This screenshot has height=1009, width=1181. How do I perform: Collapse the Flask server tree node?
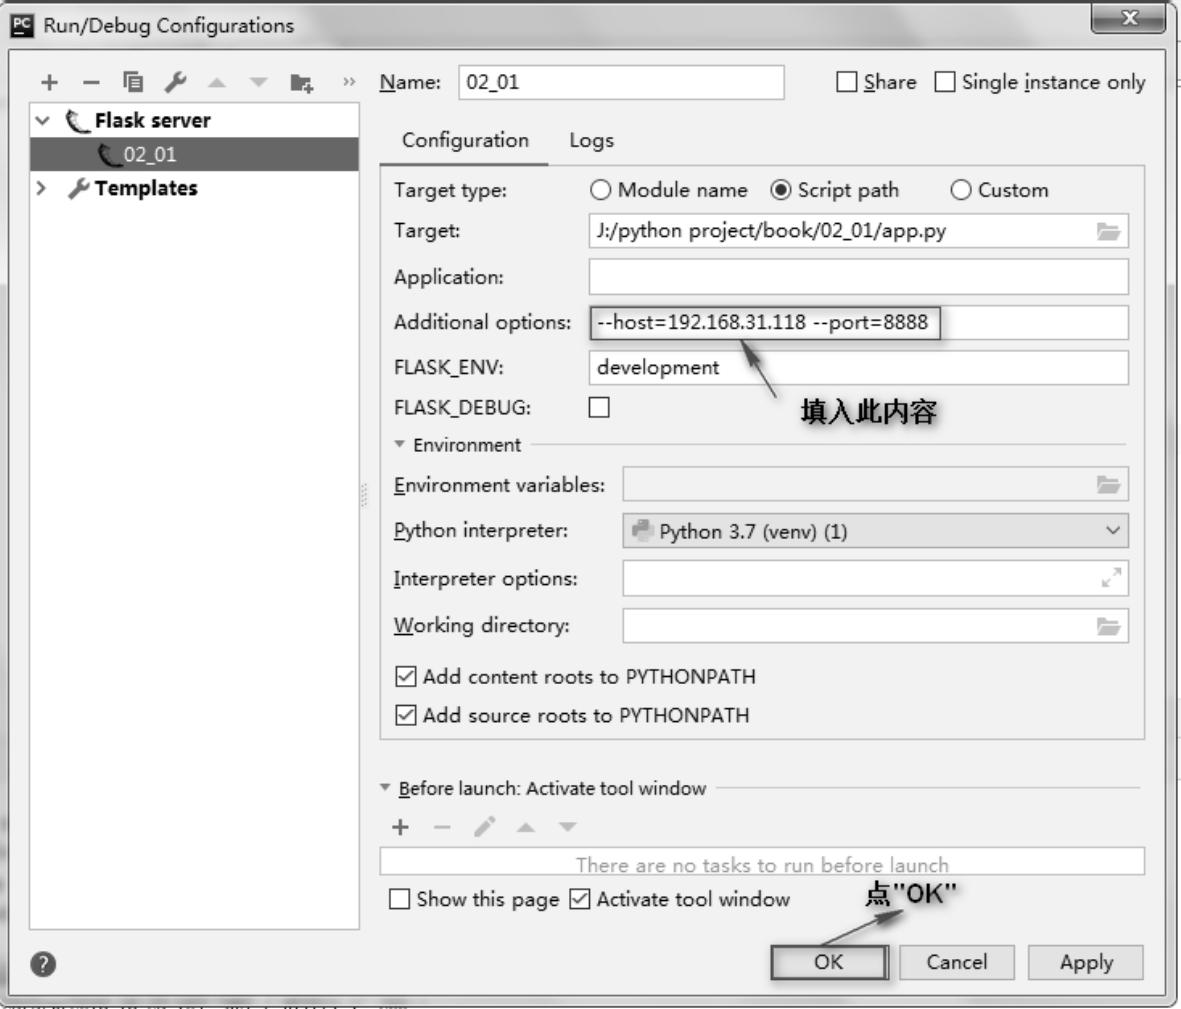click(x=41, y=120)
